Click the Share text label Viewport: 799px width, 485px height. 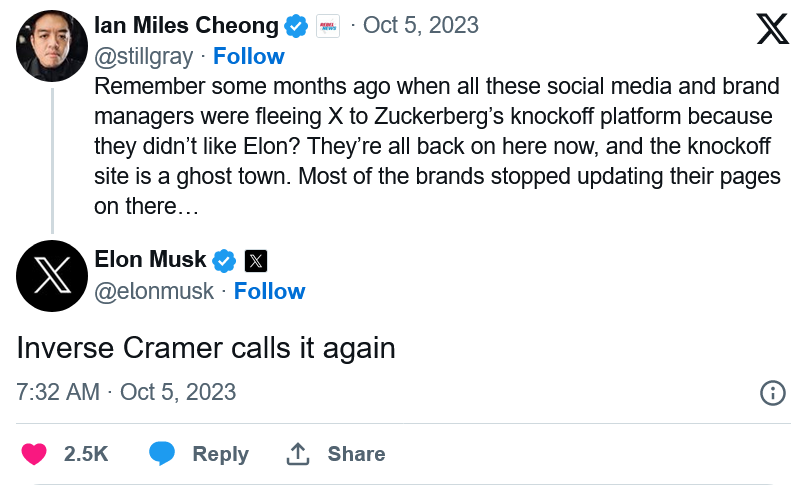coord(356,454)
